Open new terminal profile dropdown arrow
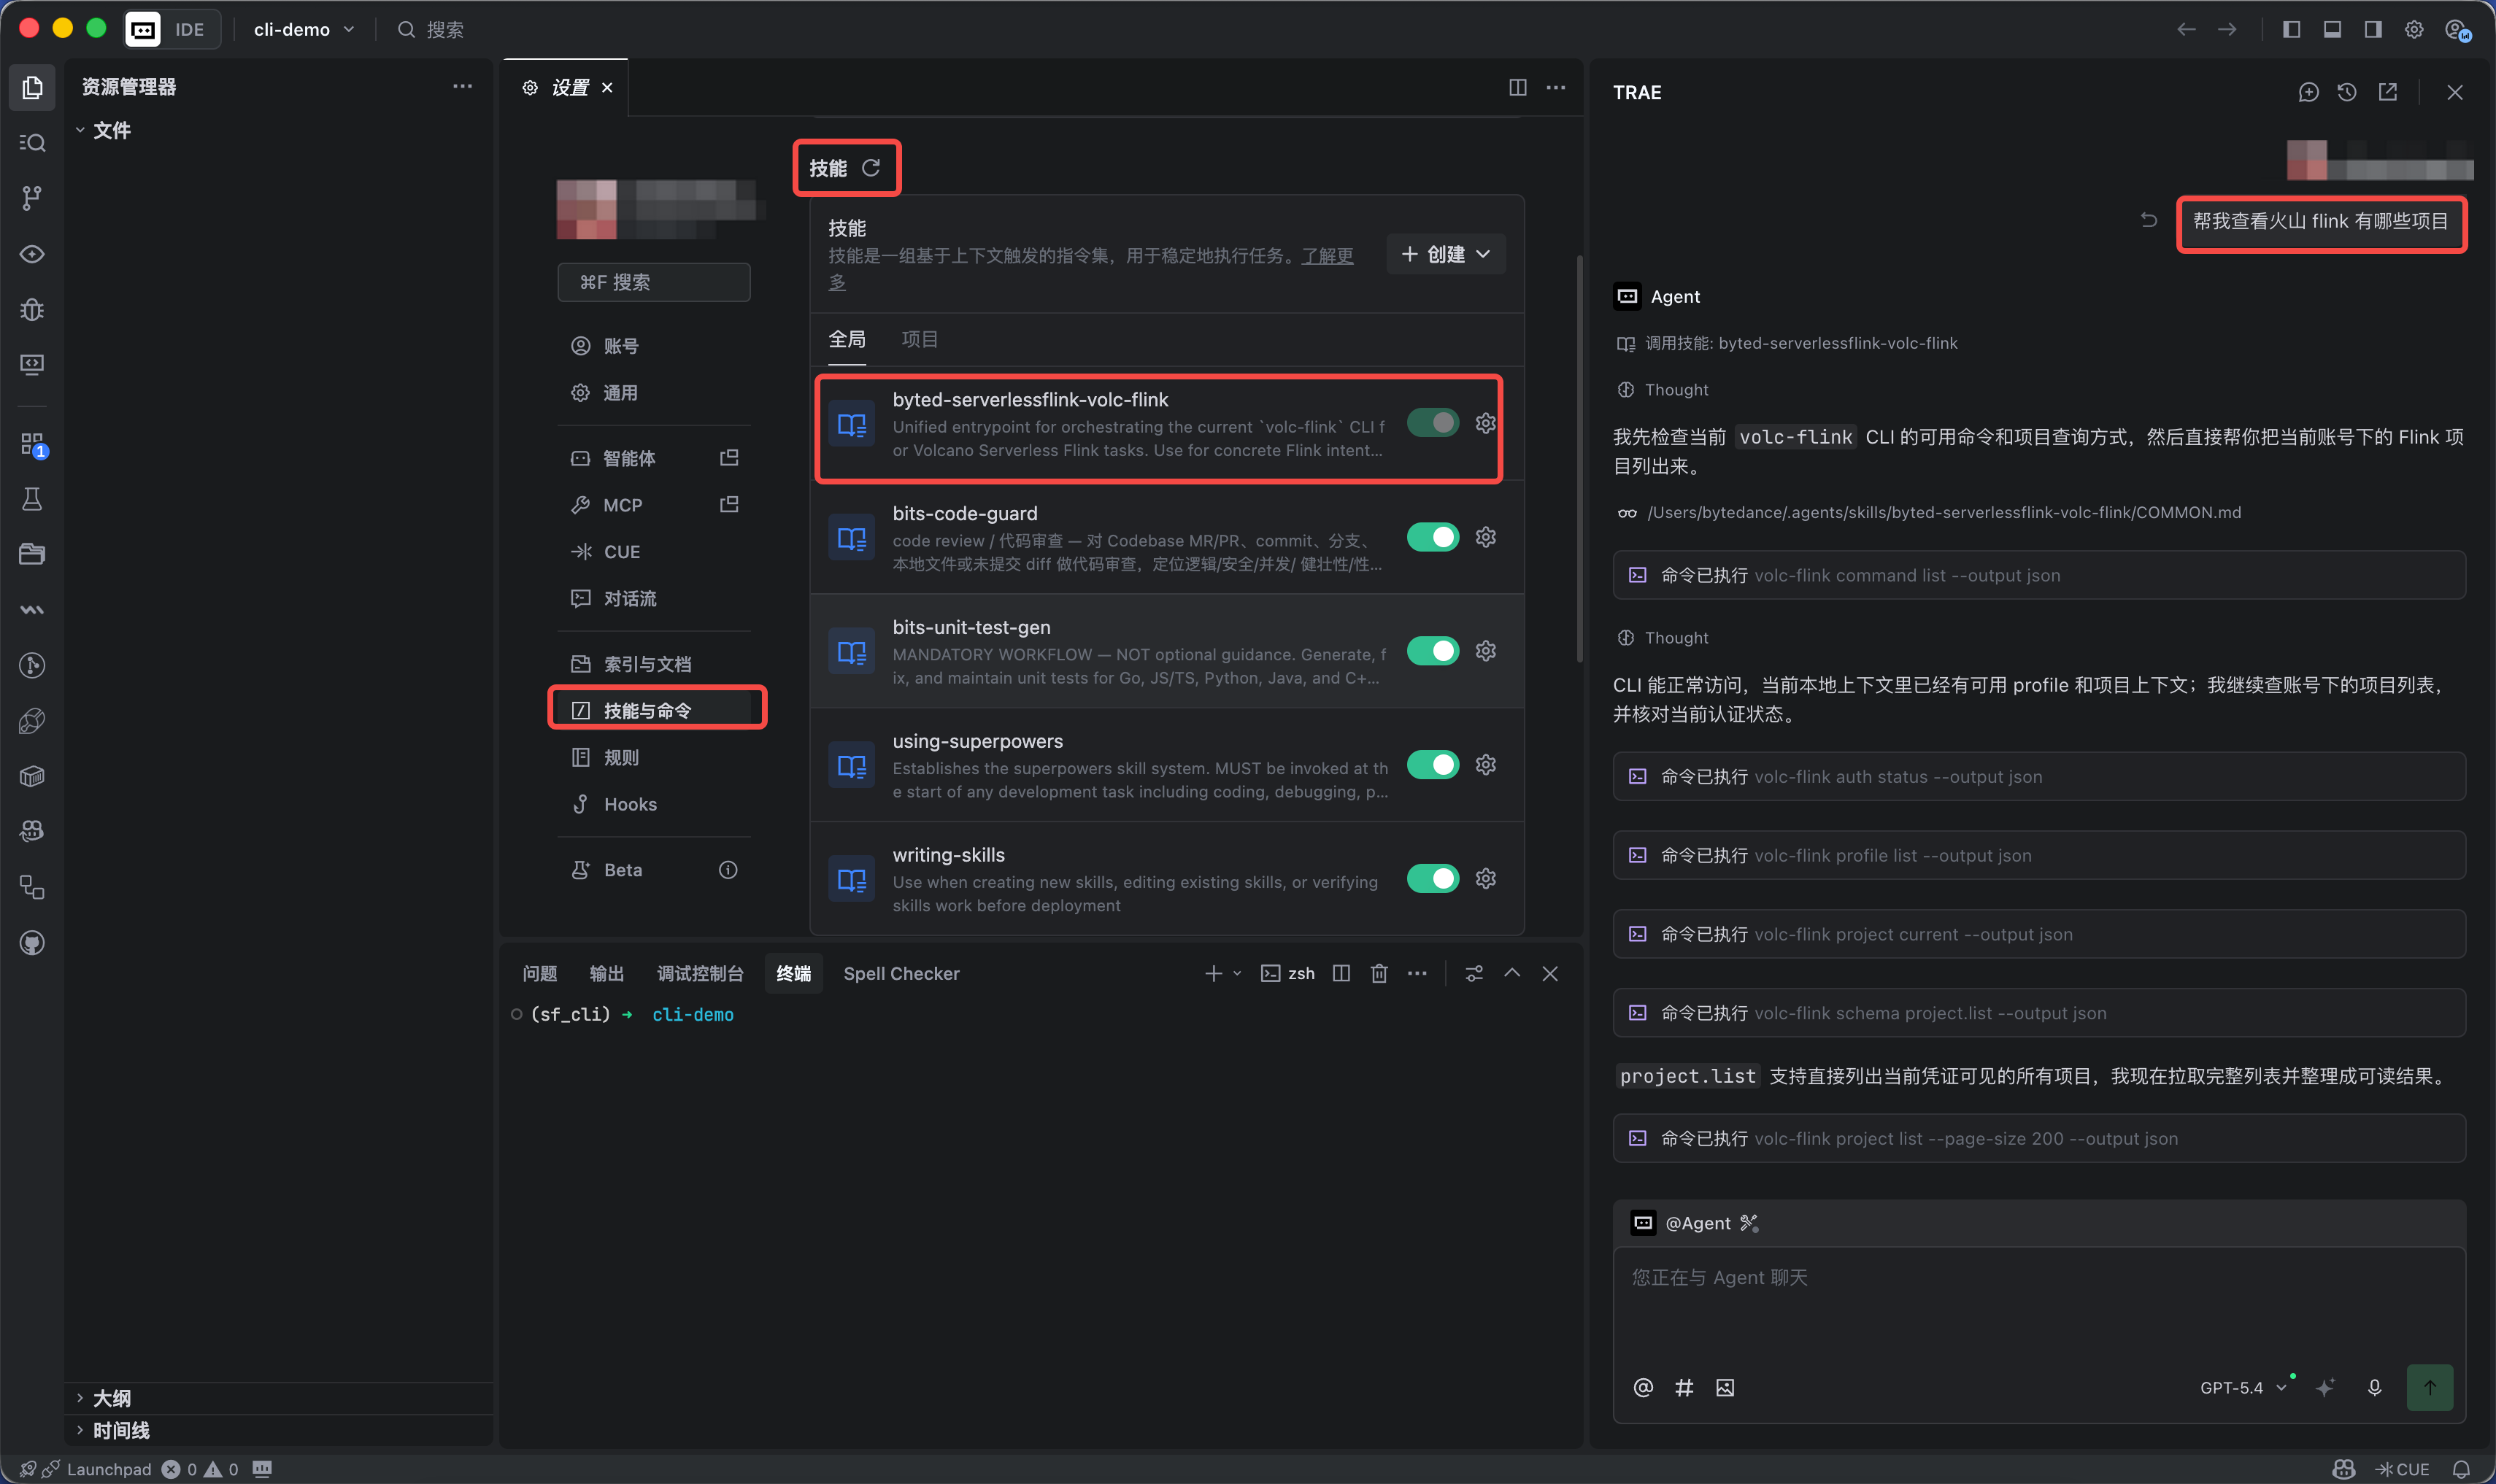This screenshot has width=2496, height=1484. coord(1237,973)
